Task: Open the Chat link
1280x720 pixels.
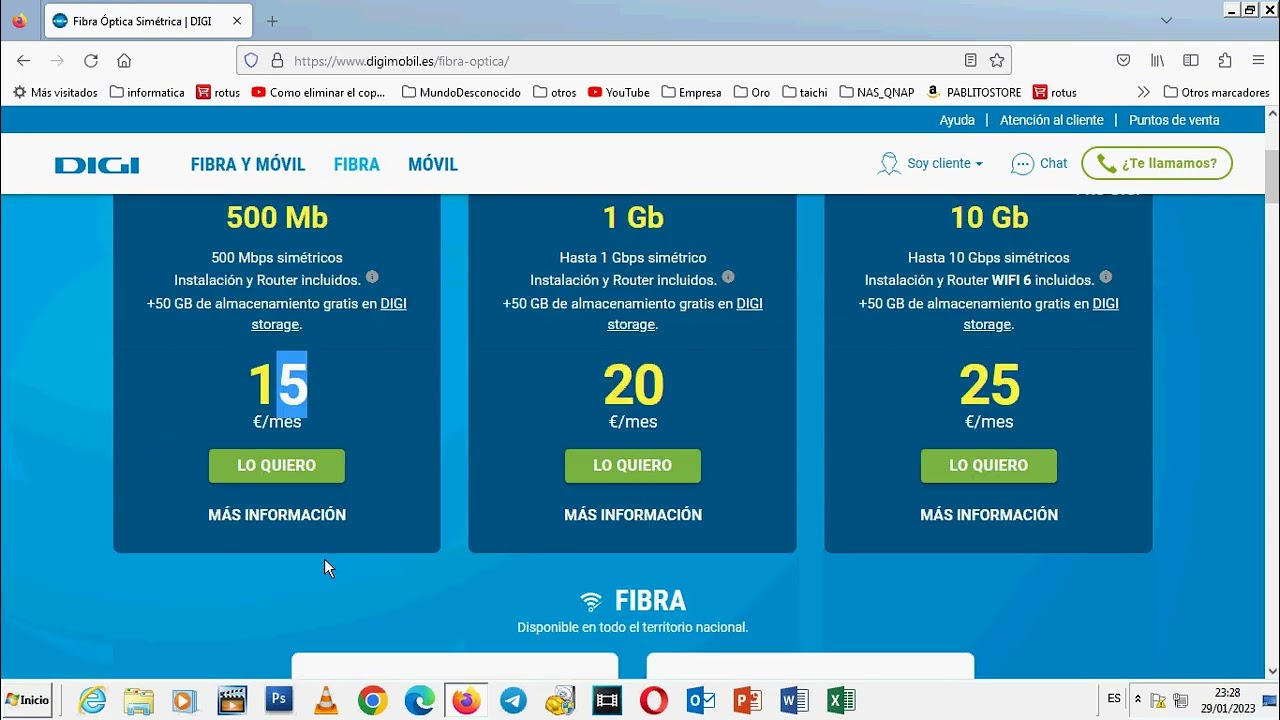Action: [x=1040, y=163]
